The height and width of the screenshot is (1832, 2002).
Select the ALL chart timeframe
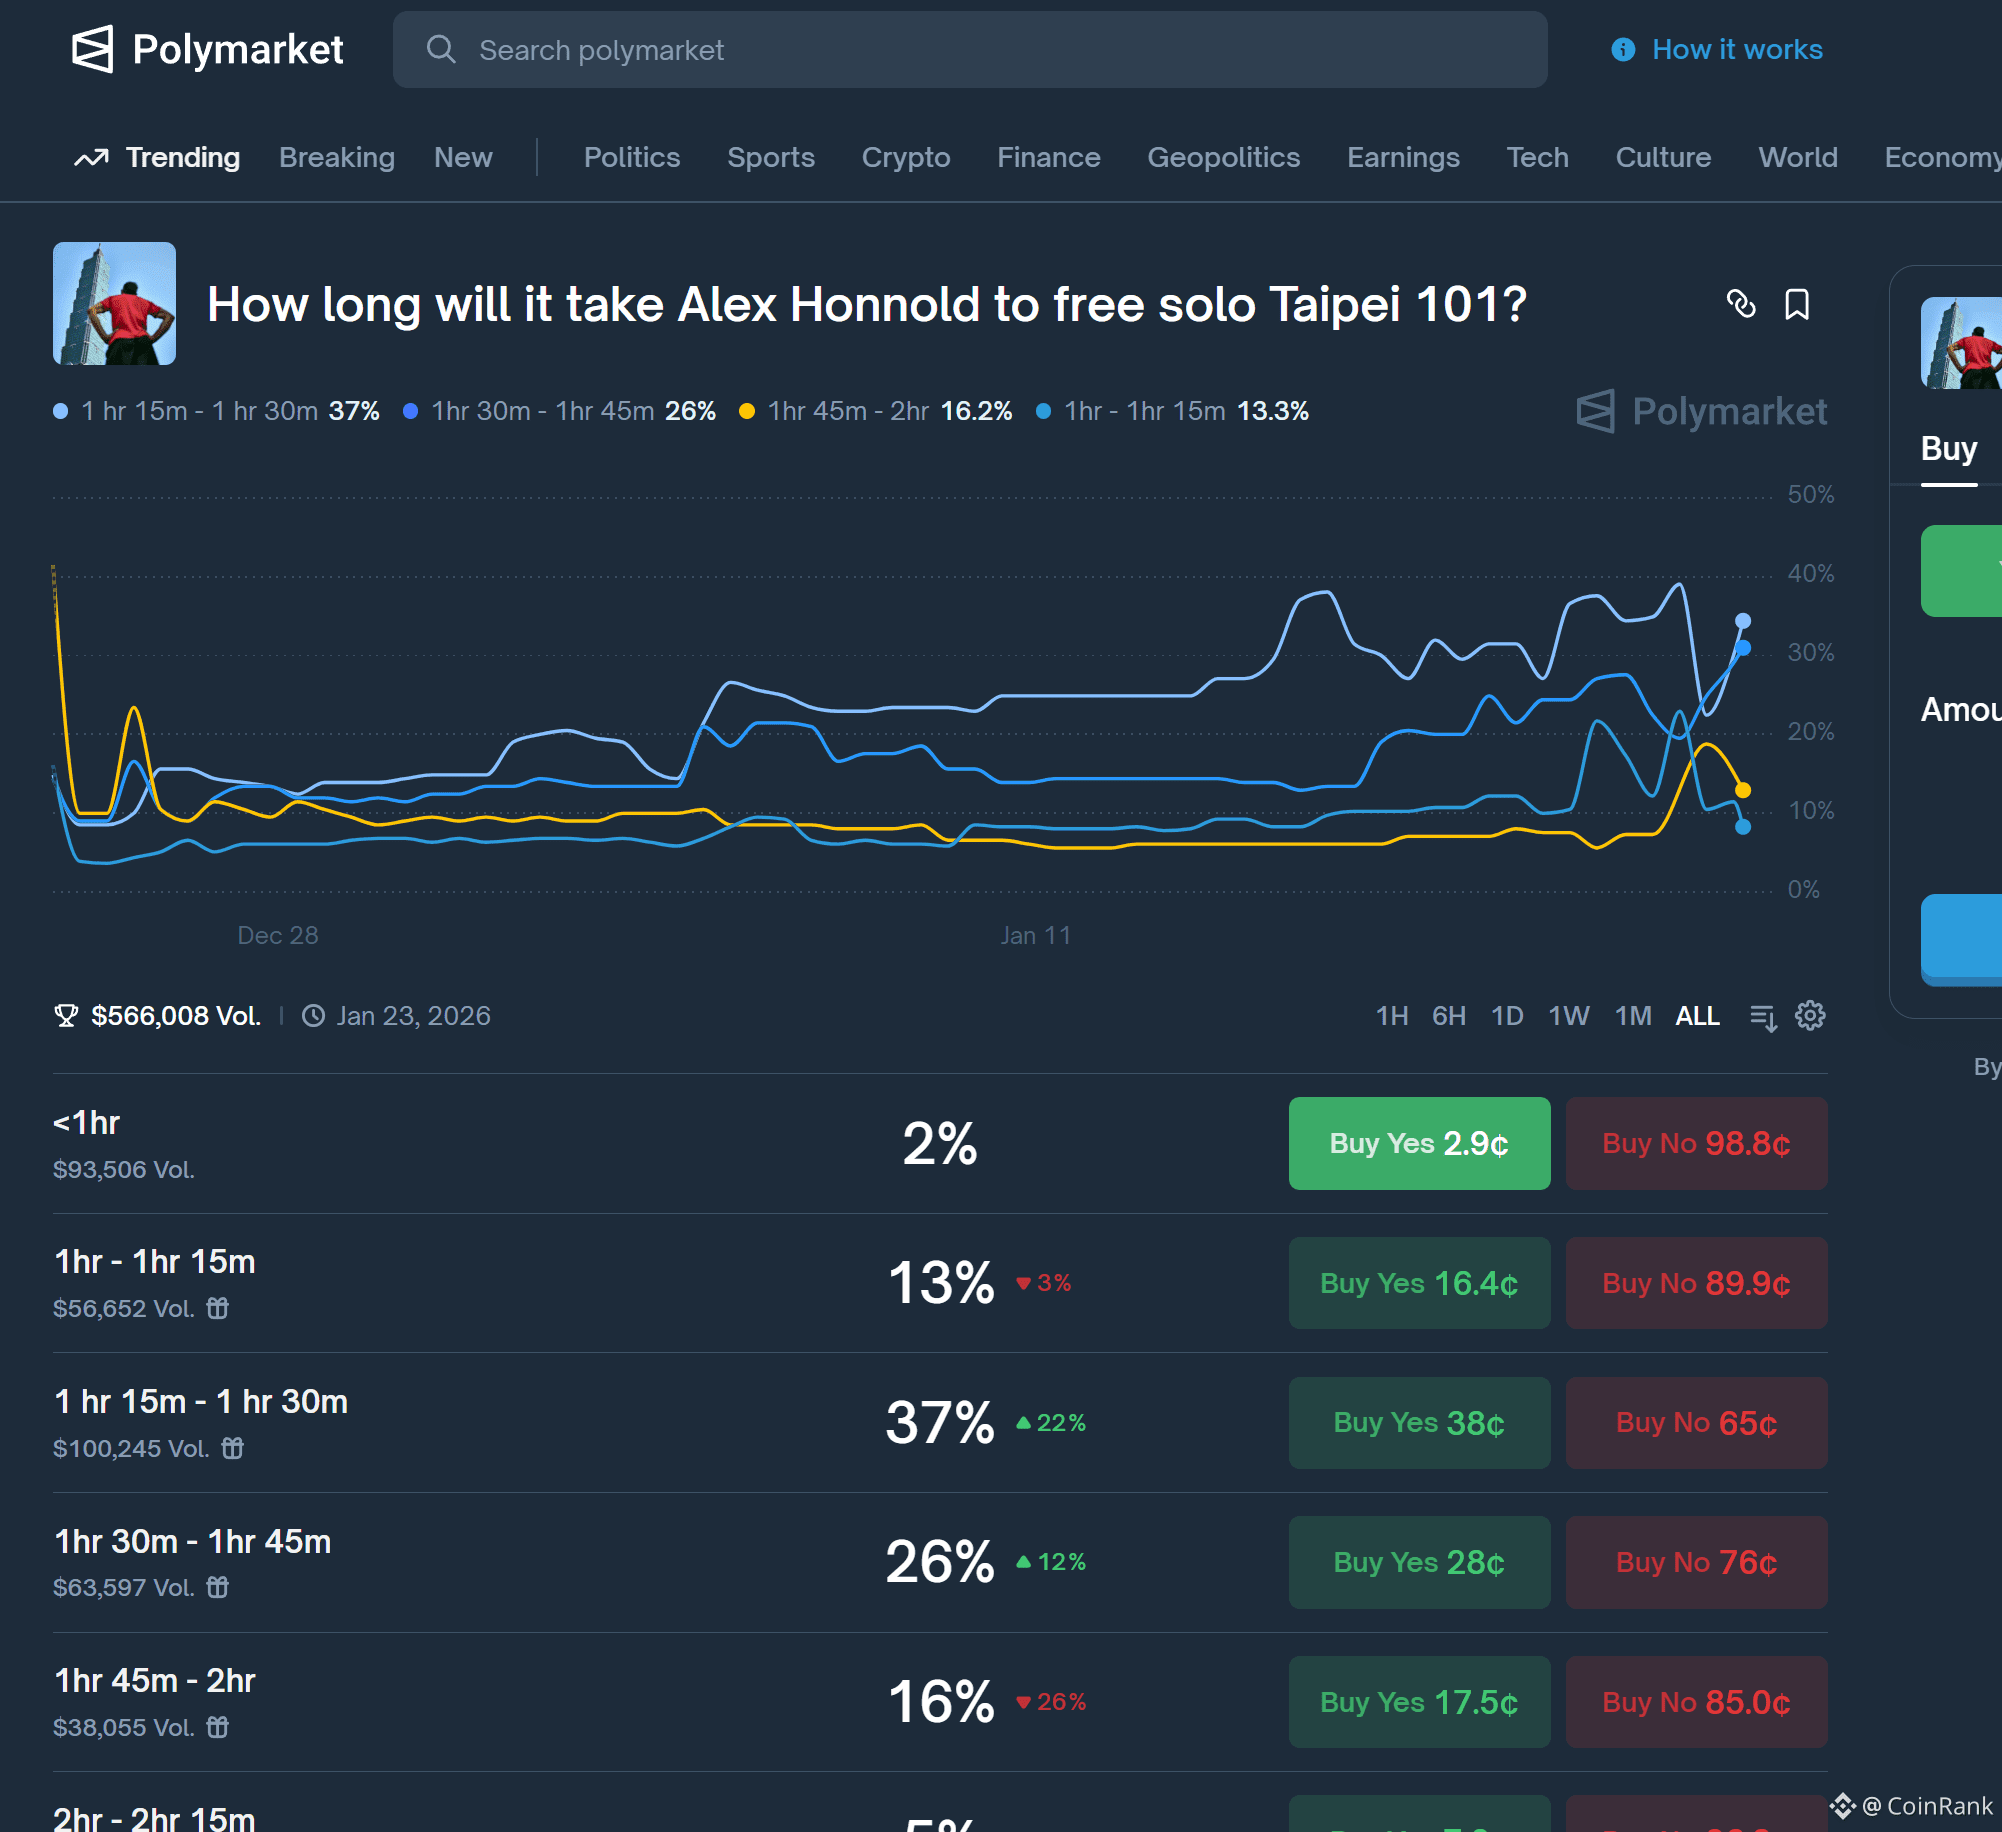(x=1697, y=1016)
